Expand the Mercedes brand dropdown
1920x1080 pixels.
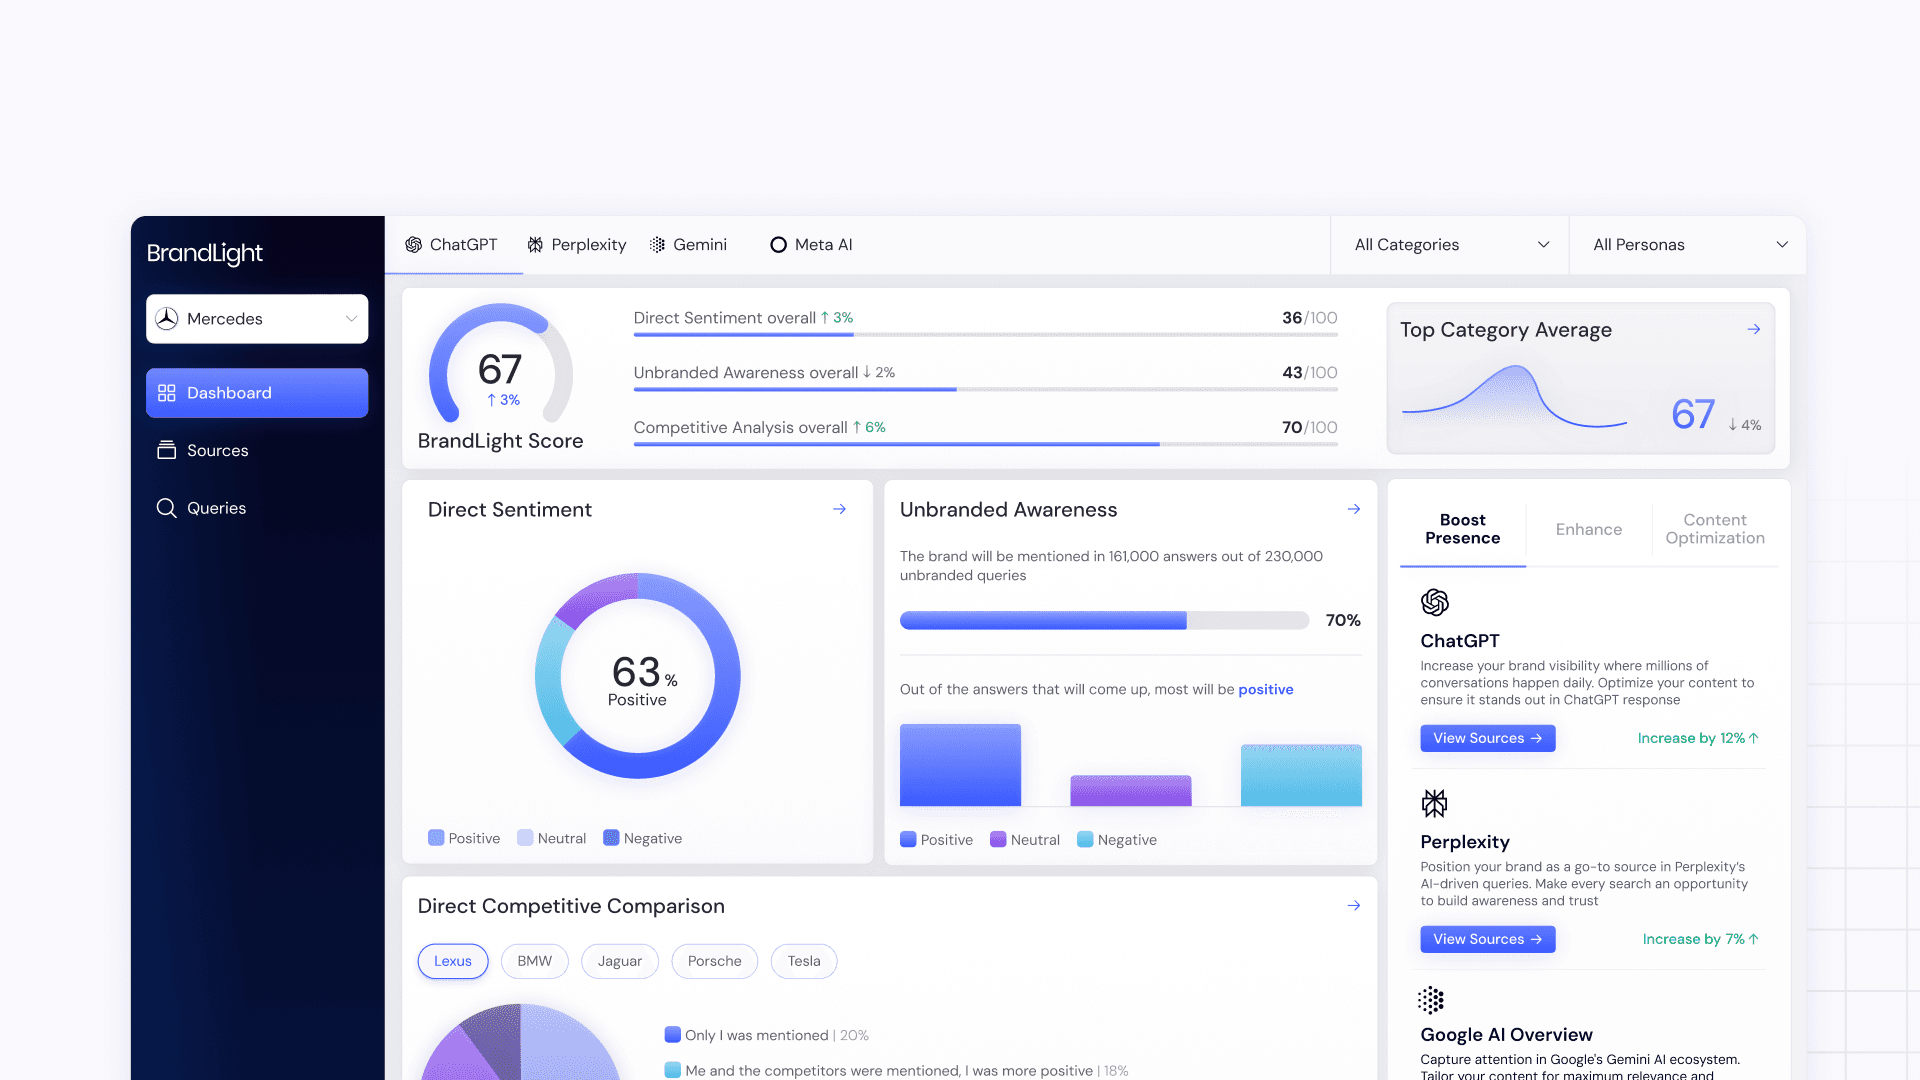click(x=257, y=319)
